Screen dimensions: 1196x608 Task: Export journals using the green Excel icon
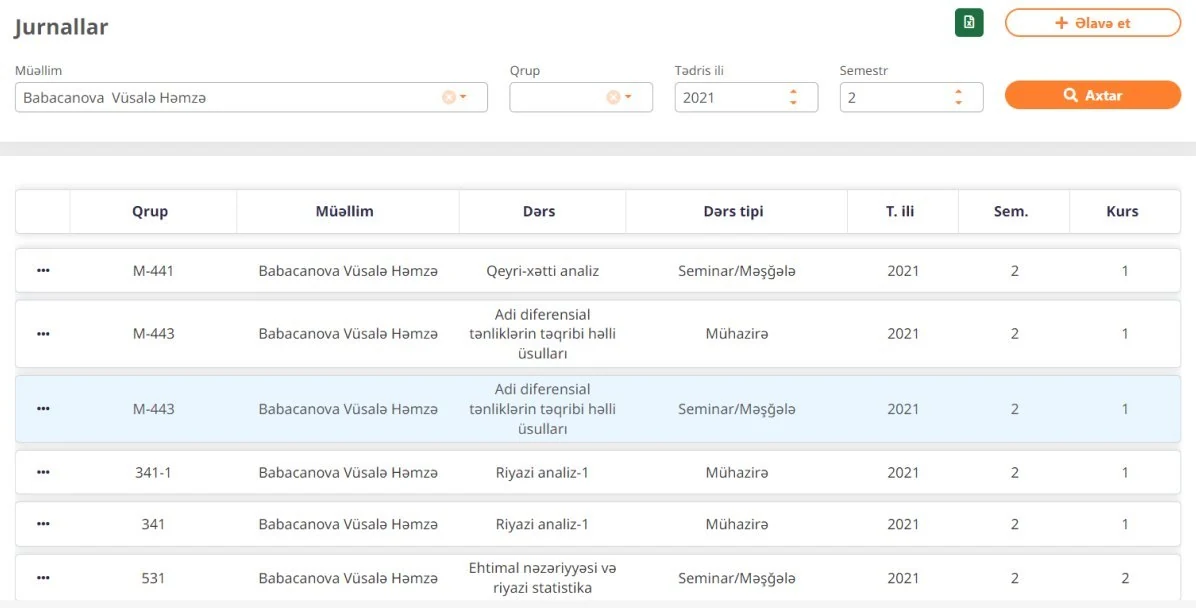click(x=969, y=22)
